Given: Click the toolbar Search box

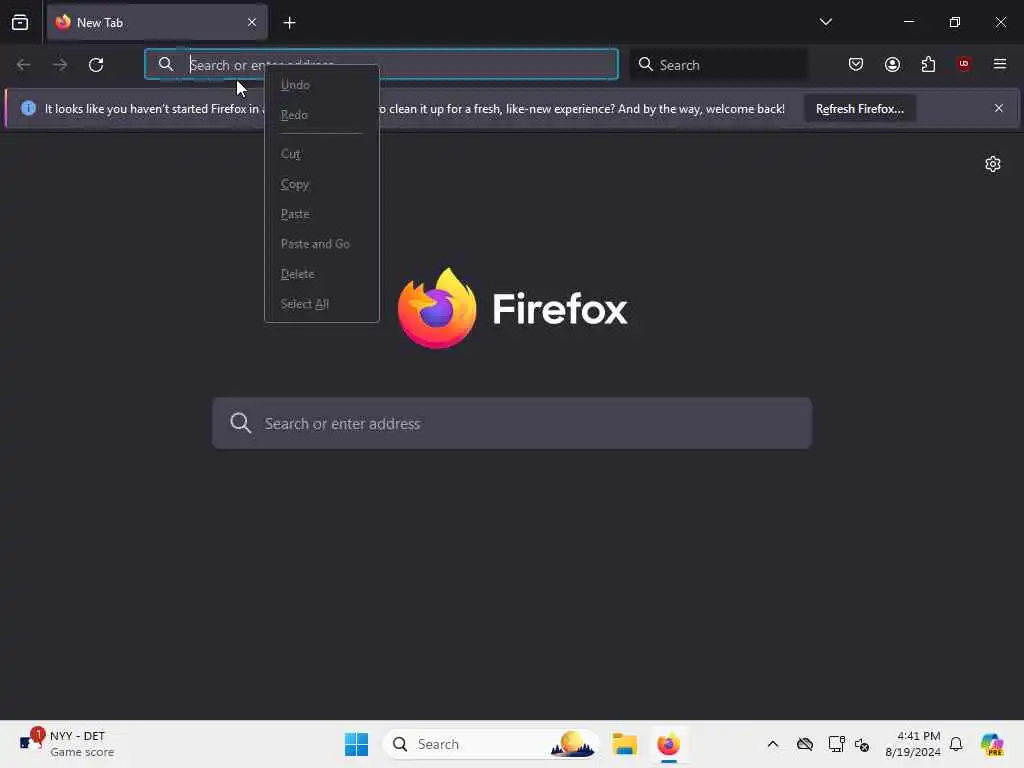Looking at the screenshot, I should coord(718,65).
